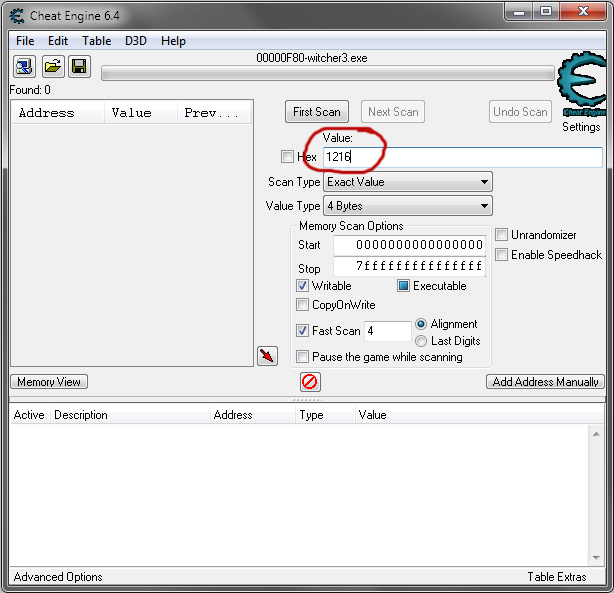The image size is (614, 593).
Task: Toggle the Executable checkbox
Action: point(403,286)
